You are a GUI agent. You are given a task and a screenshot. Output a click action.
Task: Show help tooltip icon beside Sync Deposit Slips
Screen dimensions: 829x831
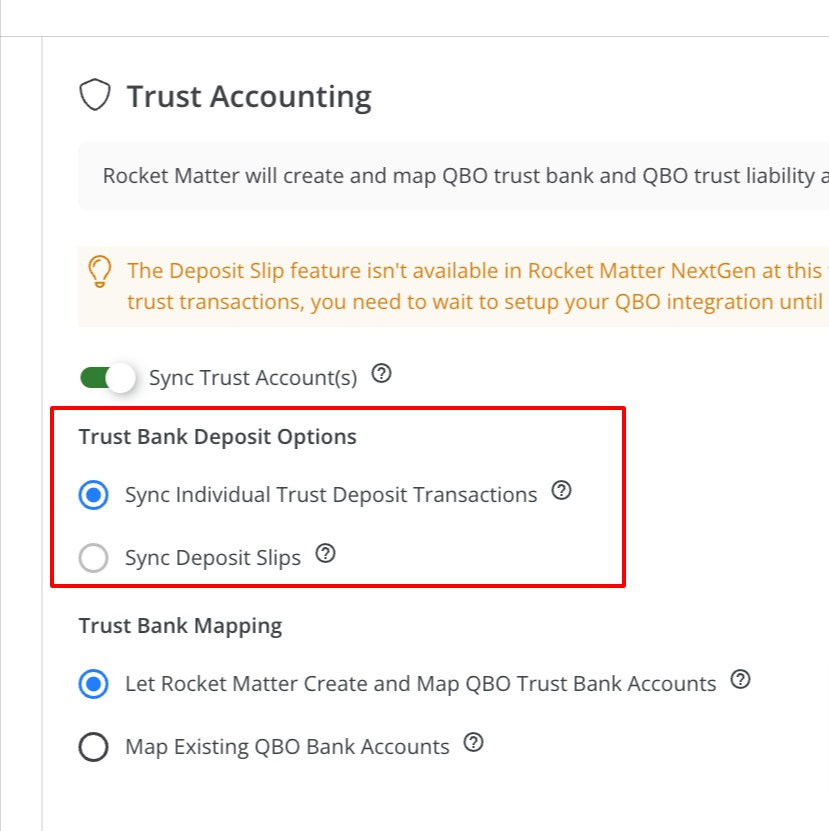pos(325,553)
